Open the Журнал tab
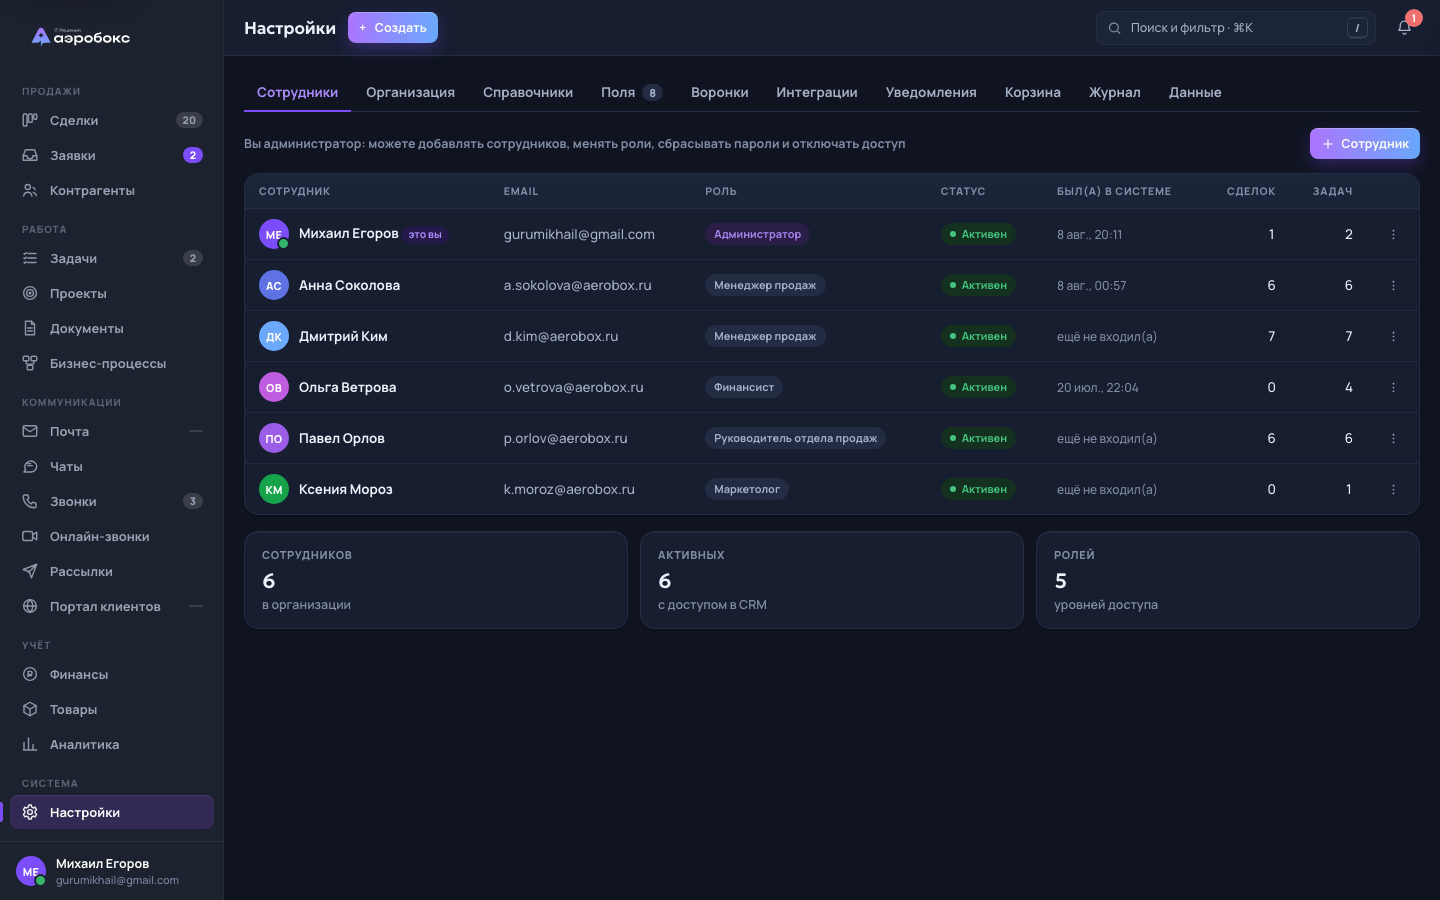The image size is (1440, 900). pos(1115,92)
